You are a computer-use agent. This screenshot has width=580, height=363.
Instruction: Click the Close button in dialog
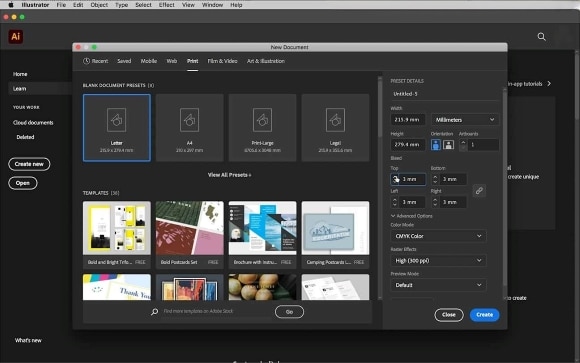tap(449, 315)
